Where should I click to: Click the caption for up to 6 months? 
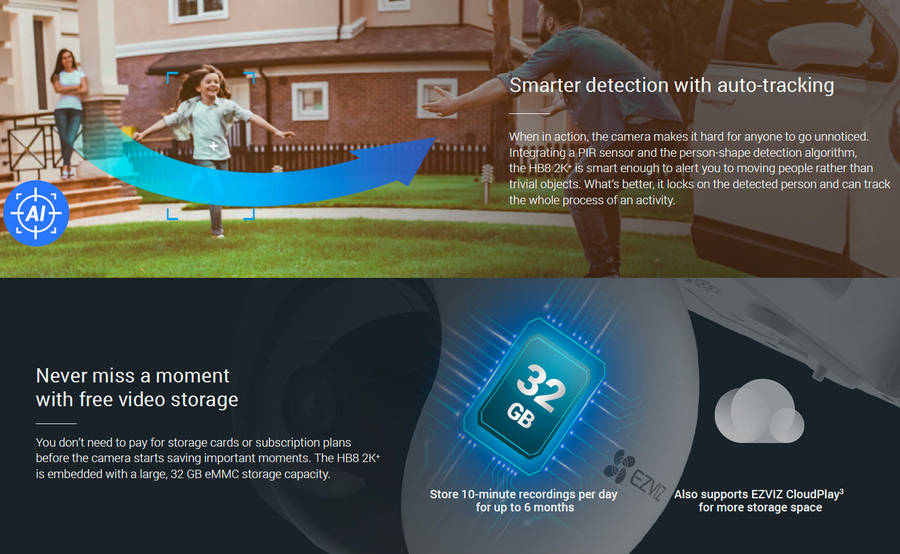pos(525,507)
